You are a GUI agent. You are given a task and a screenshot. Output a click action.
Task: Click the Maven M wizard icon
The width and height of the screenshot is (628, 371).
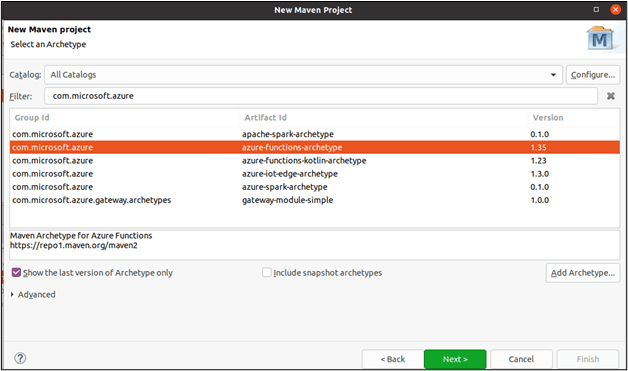point(600,39)
